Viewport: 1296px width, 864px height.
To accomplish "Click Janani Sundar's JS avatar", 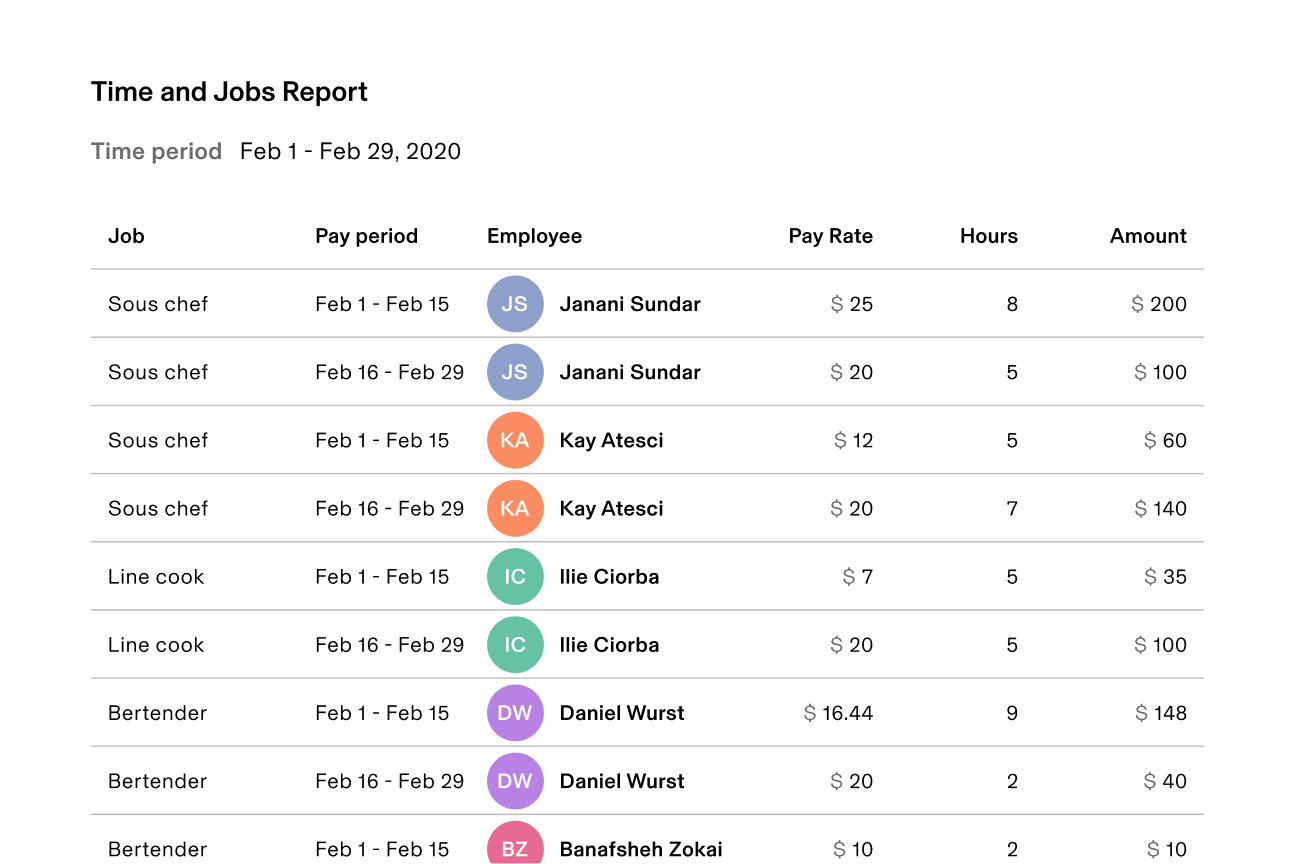I will click(515, 304).
